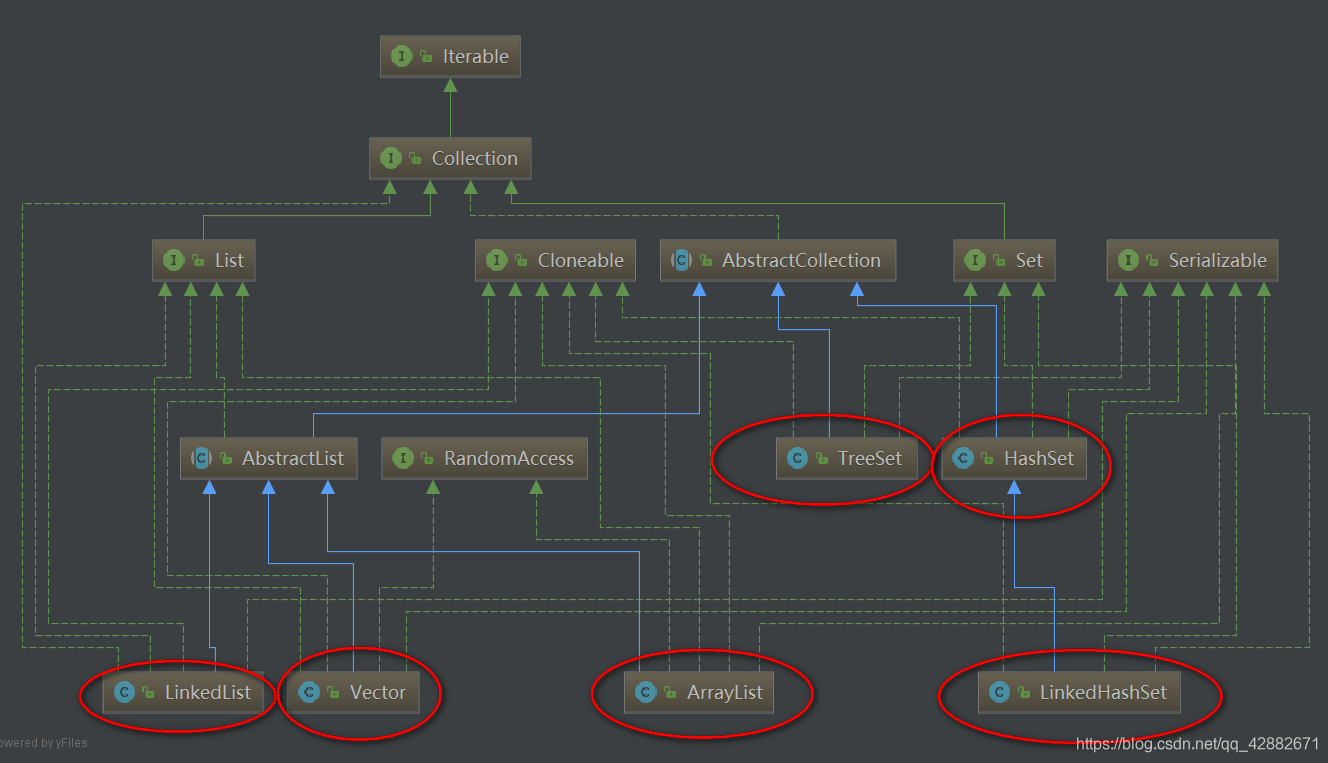1328x763 pixels.
Task: Select the Serializable interface node
Action: pos(1192,261)
